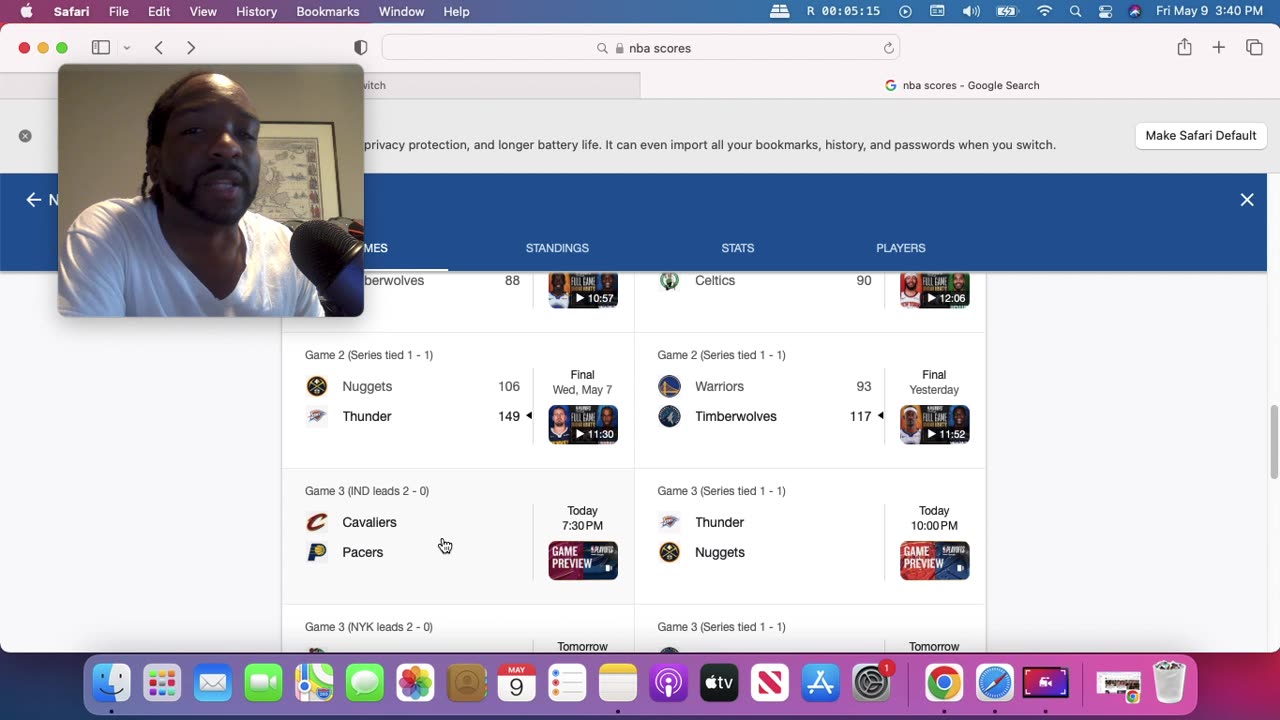Go forward with the forward arrow
1280x720 pixels.
point(191,48)
